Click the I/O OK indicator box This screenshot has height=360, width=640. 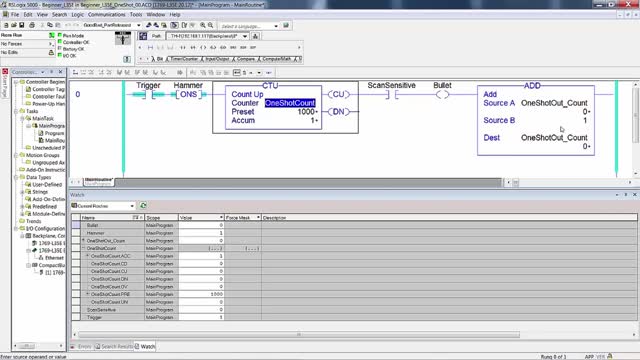60,55
